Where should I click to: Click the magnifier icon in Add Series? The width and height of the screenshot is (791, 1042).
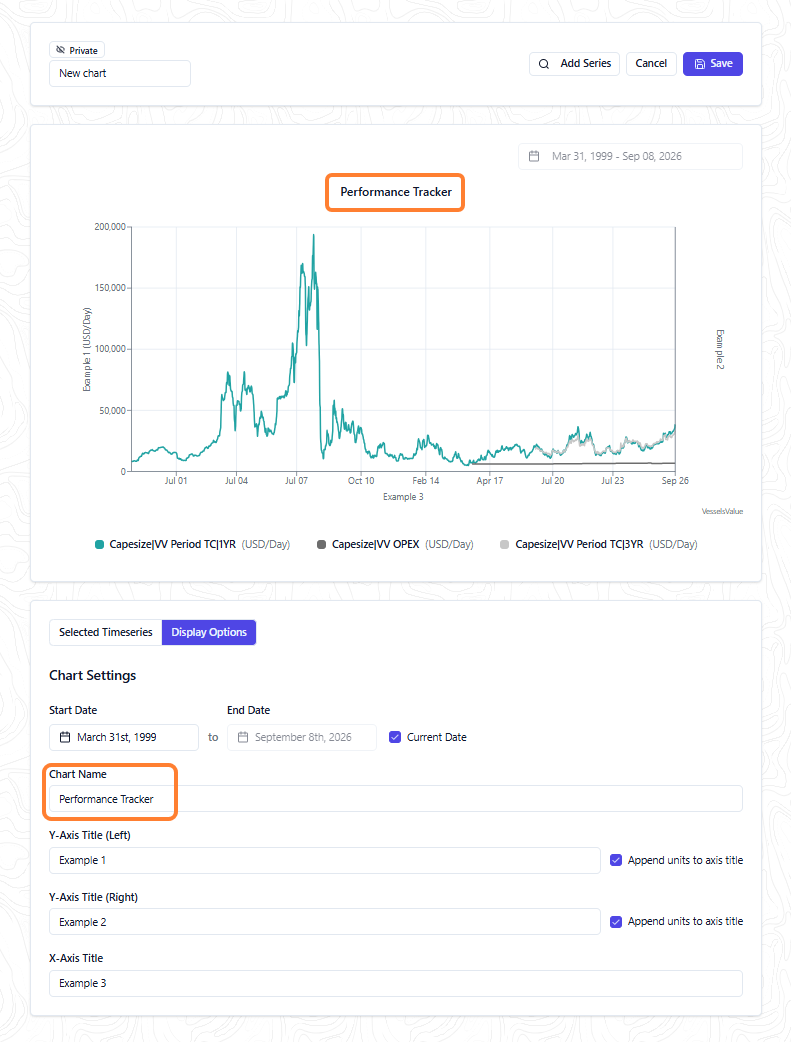pyautogui.click(x=544, y=64)
